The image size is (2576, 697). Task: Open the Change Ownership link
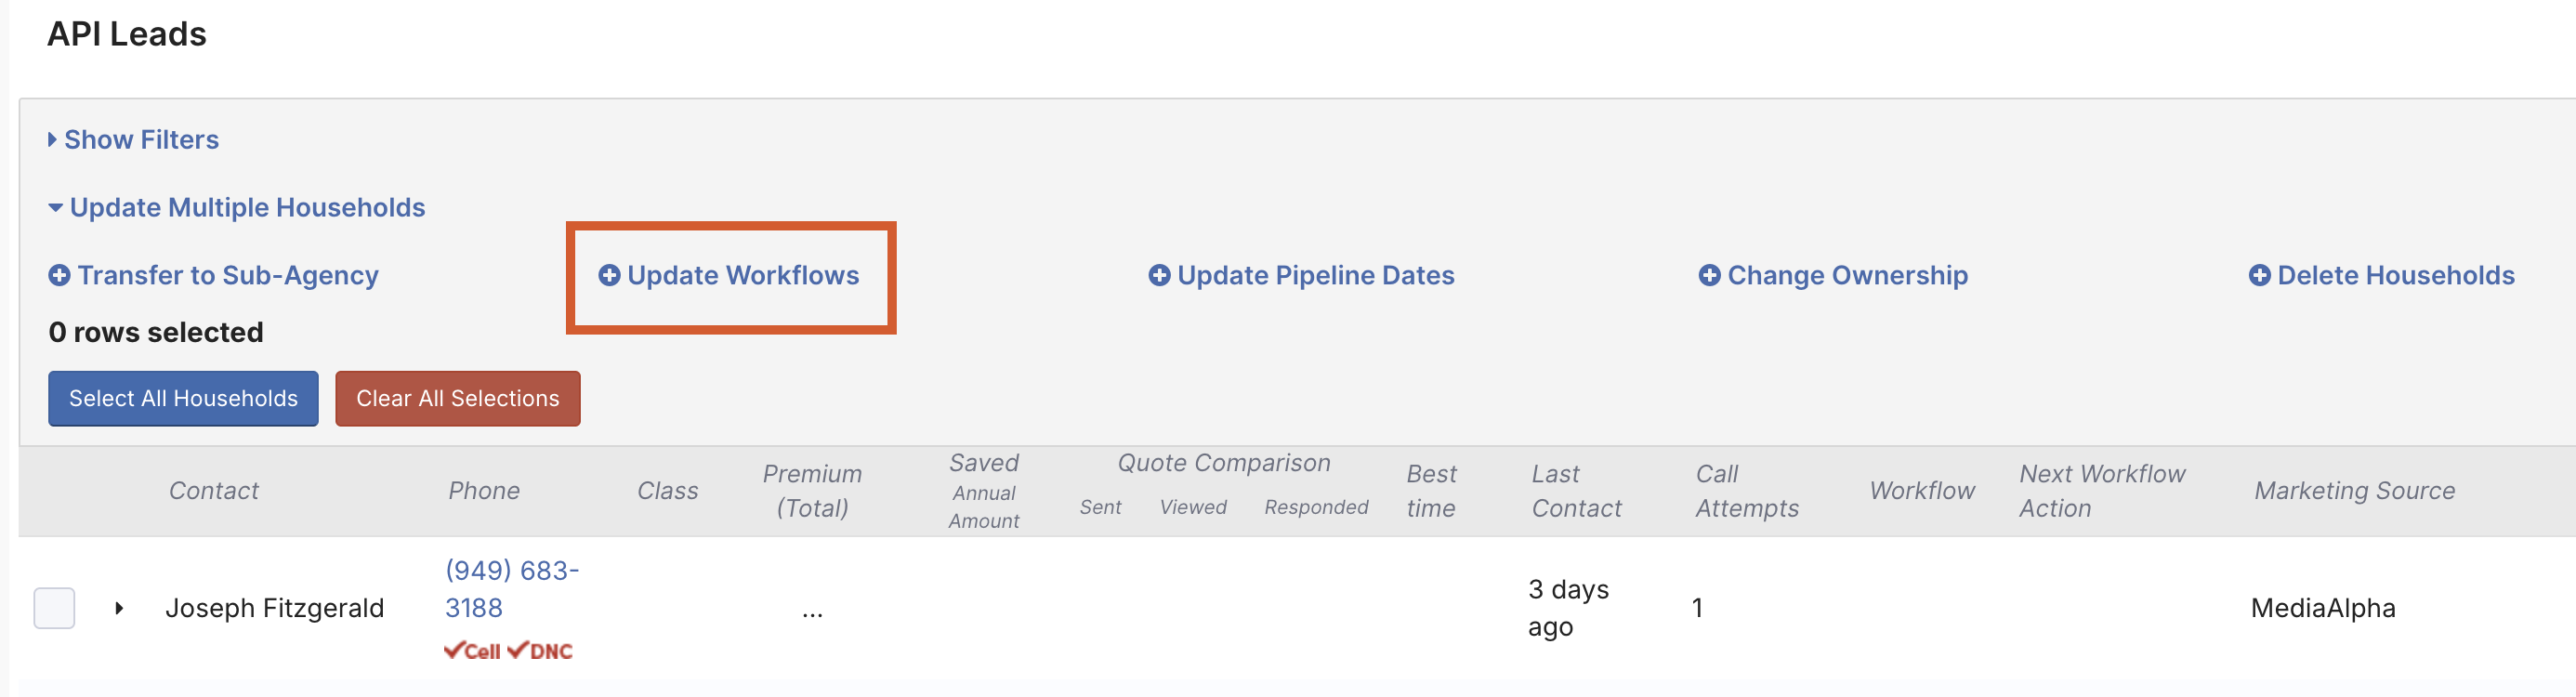pos(1848,275)
